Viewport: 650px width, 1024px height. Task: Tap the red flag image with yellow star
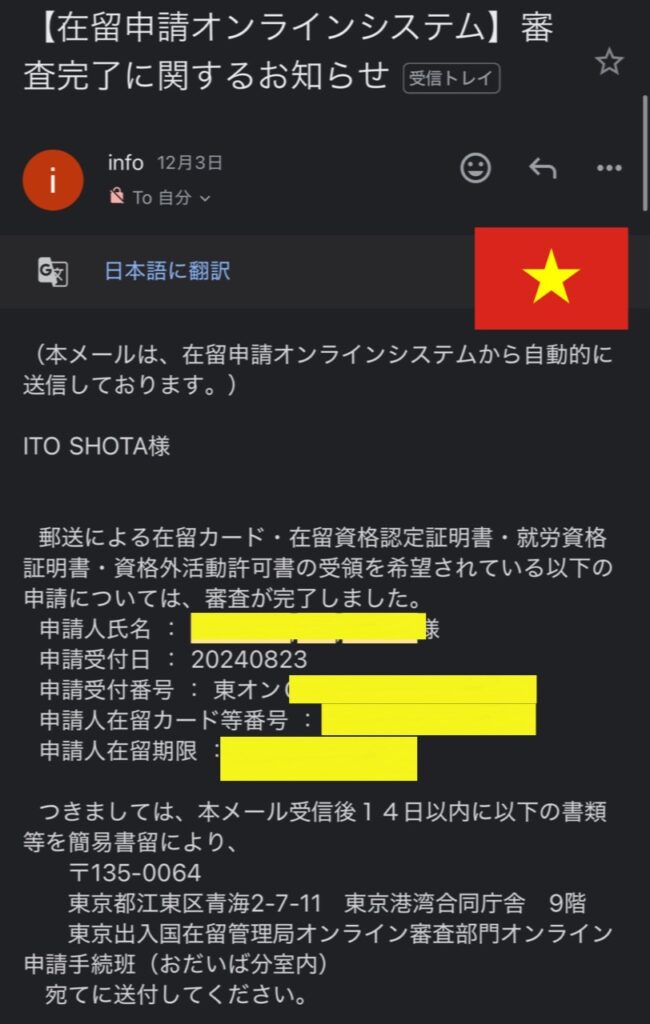point(551,278)
